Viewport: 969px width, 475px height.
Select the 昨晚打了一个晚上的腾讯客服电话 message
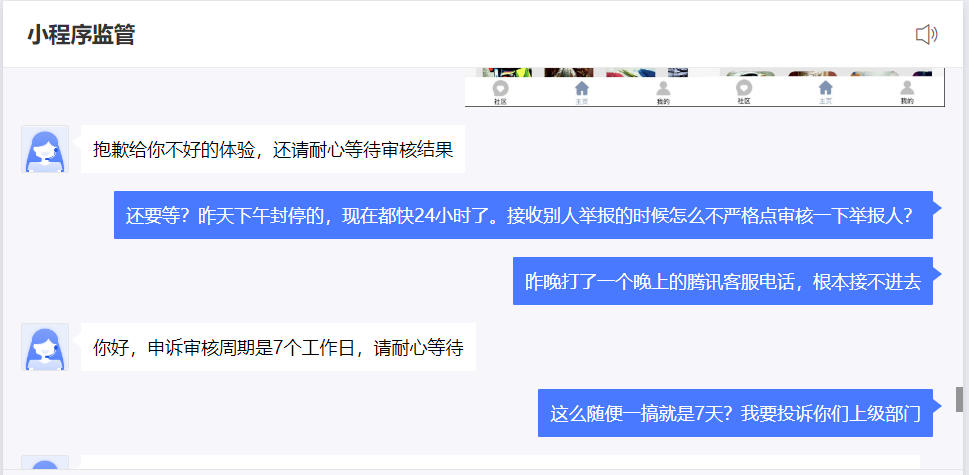722,281
